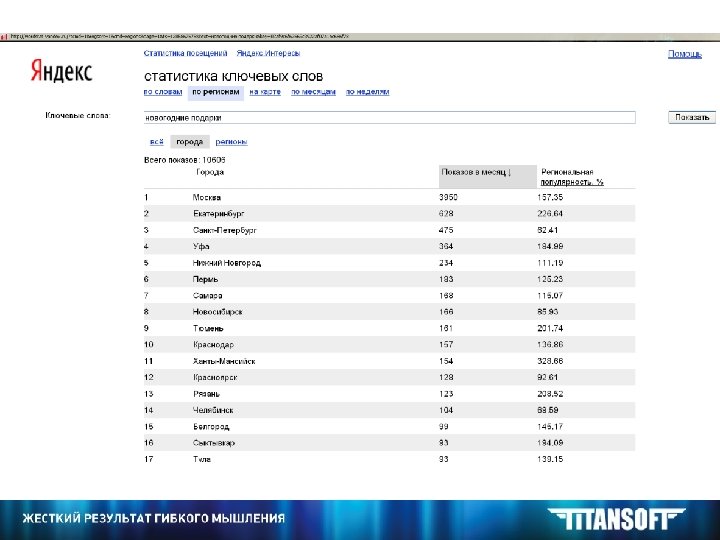Switch to the по неделям tab
The image size is (720, 540).
(367, 92)
